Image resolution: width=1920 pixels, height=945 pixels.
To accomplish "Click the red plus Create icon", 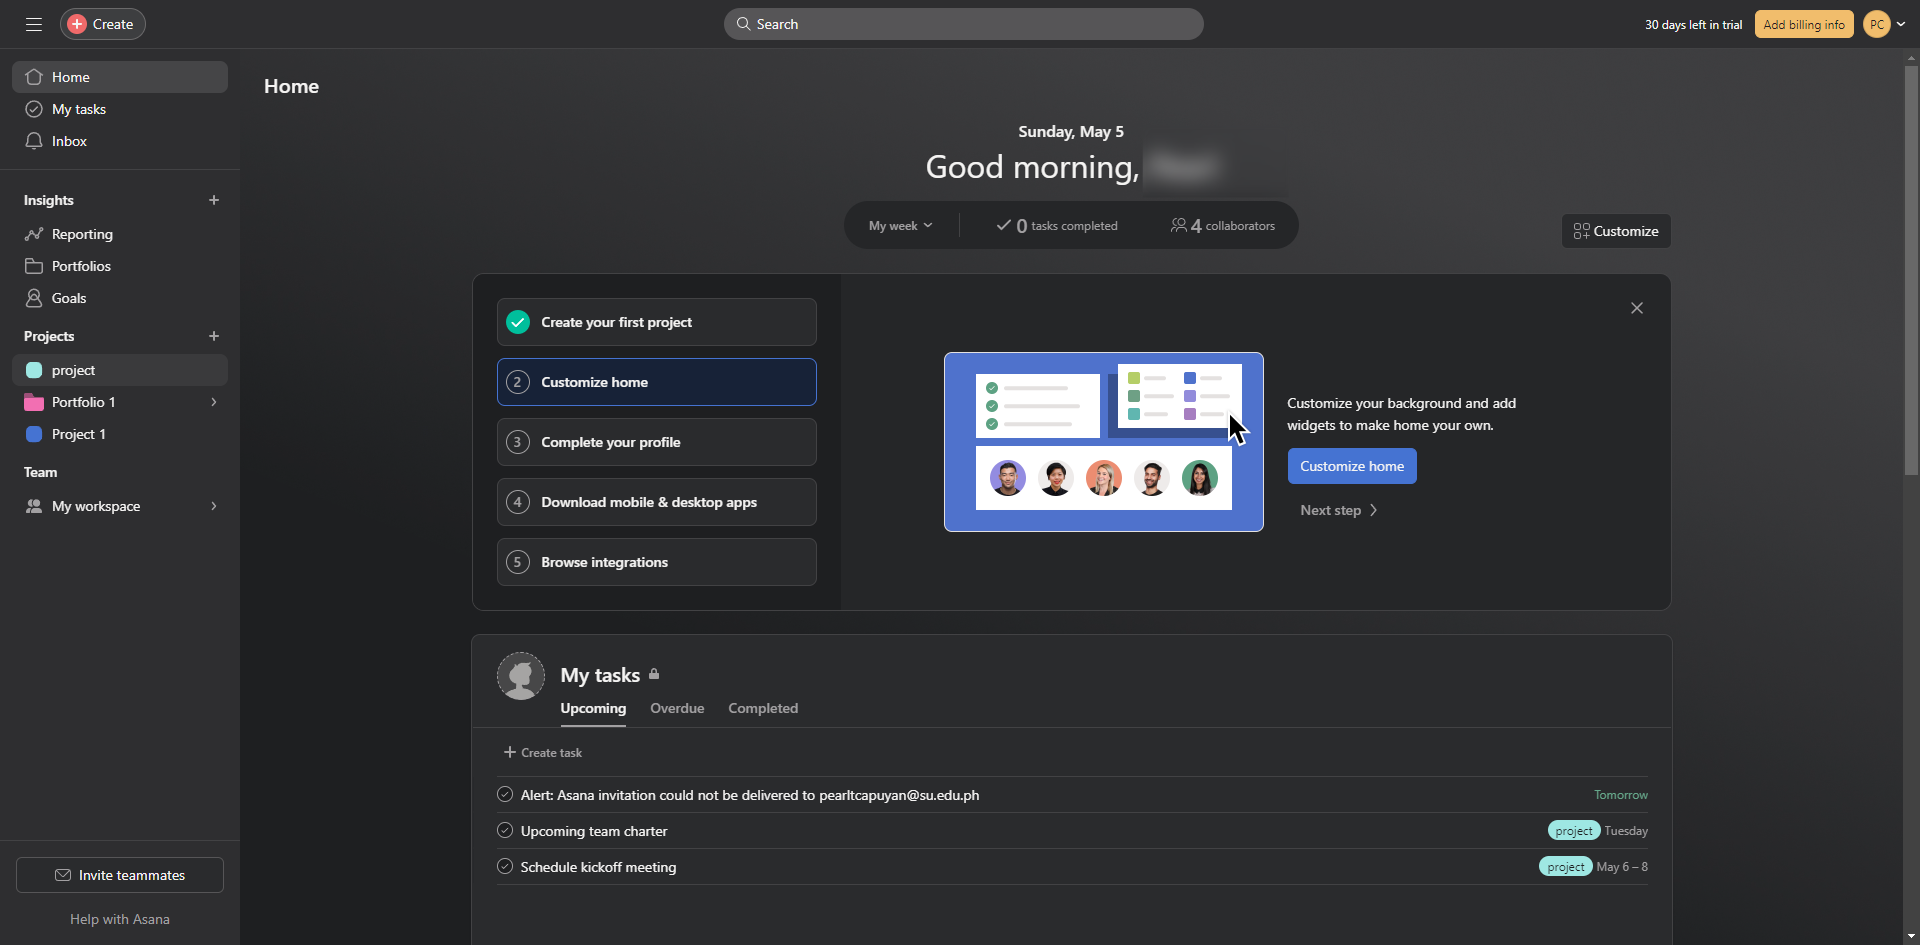I will pyautogui.click(x=77, y=24).
